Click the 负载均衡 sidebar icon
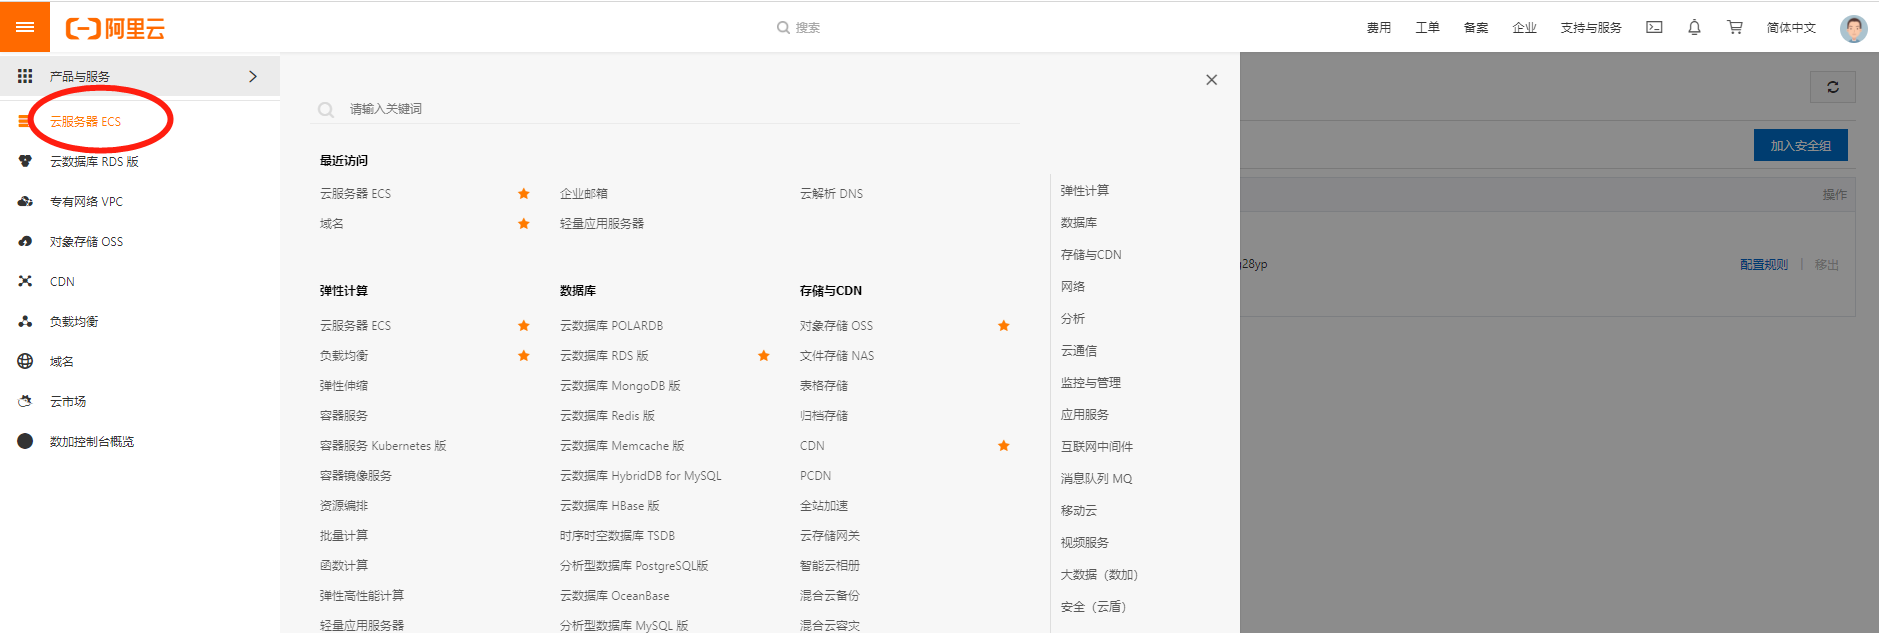 (x=25, y=321)
